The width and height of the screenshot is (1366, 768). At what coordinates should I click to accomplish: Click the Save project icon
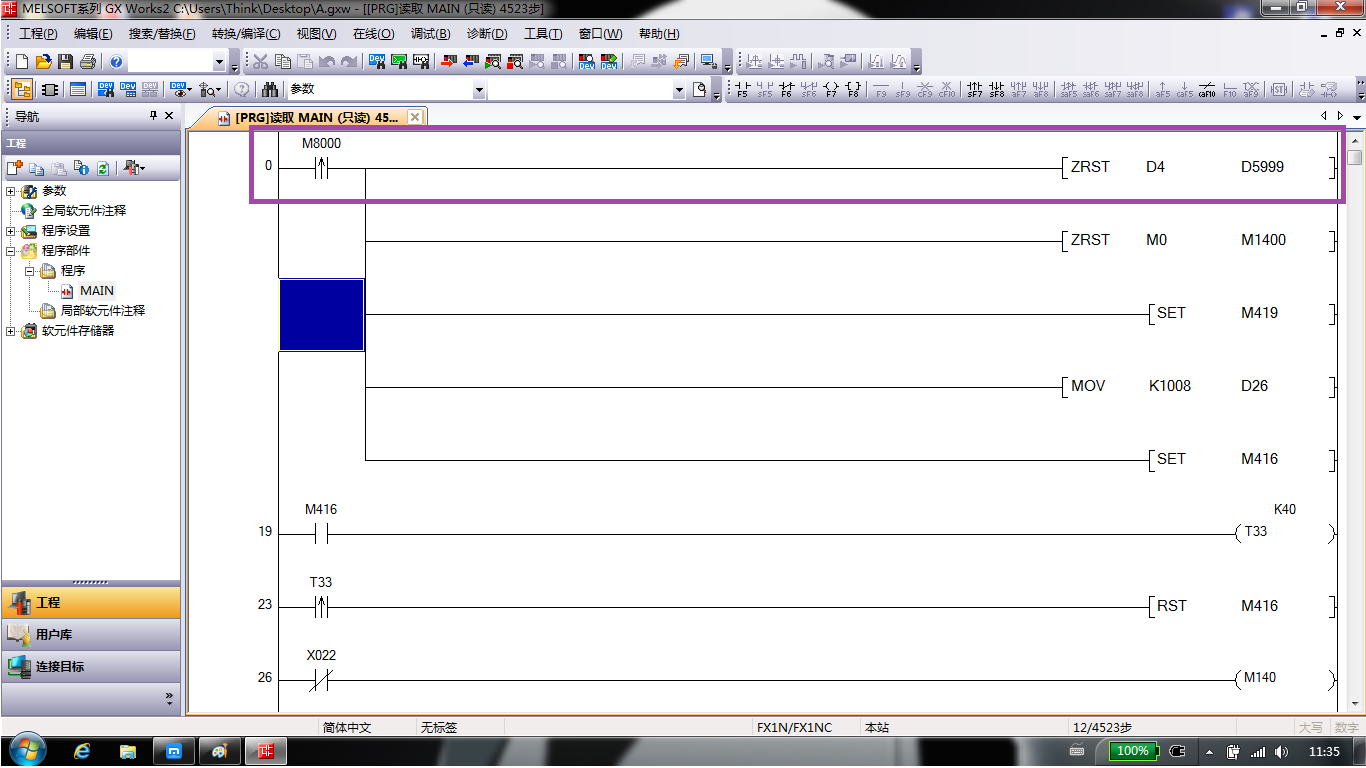pyautogui.click(x=65, y=62)
